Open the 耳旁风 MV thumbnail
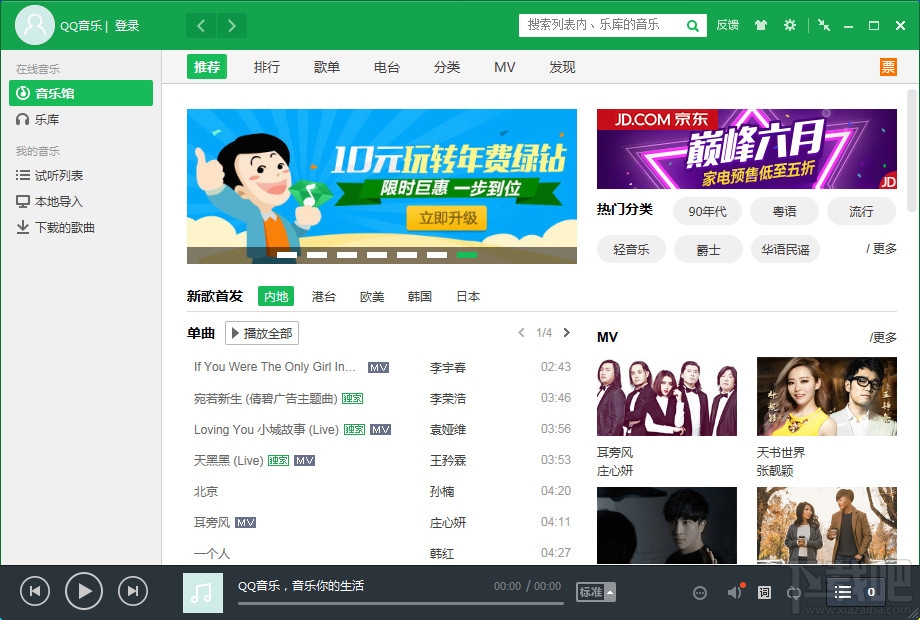The height and width of the screenshot is (620, 920). pyautogui.click(x=667, y=397)
